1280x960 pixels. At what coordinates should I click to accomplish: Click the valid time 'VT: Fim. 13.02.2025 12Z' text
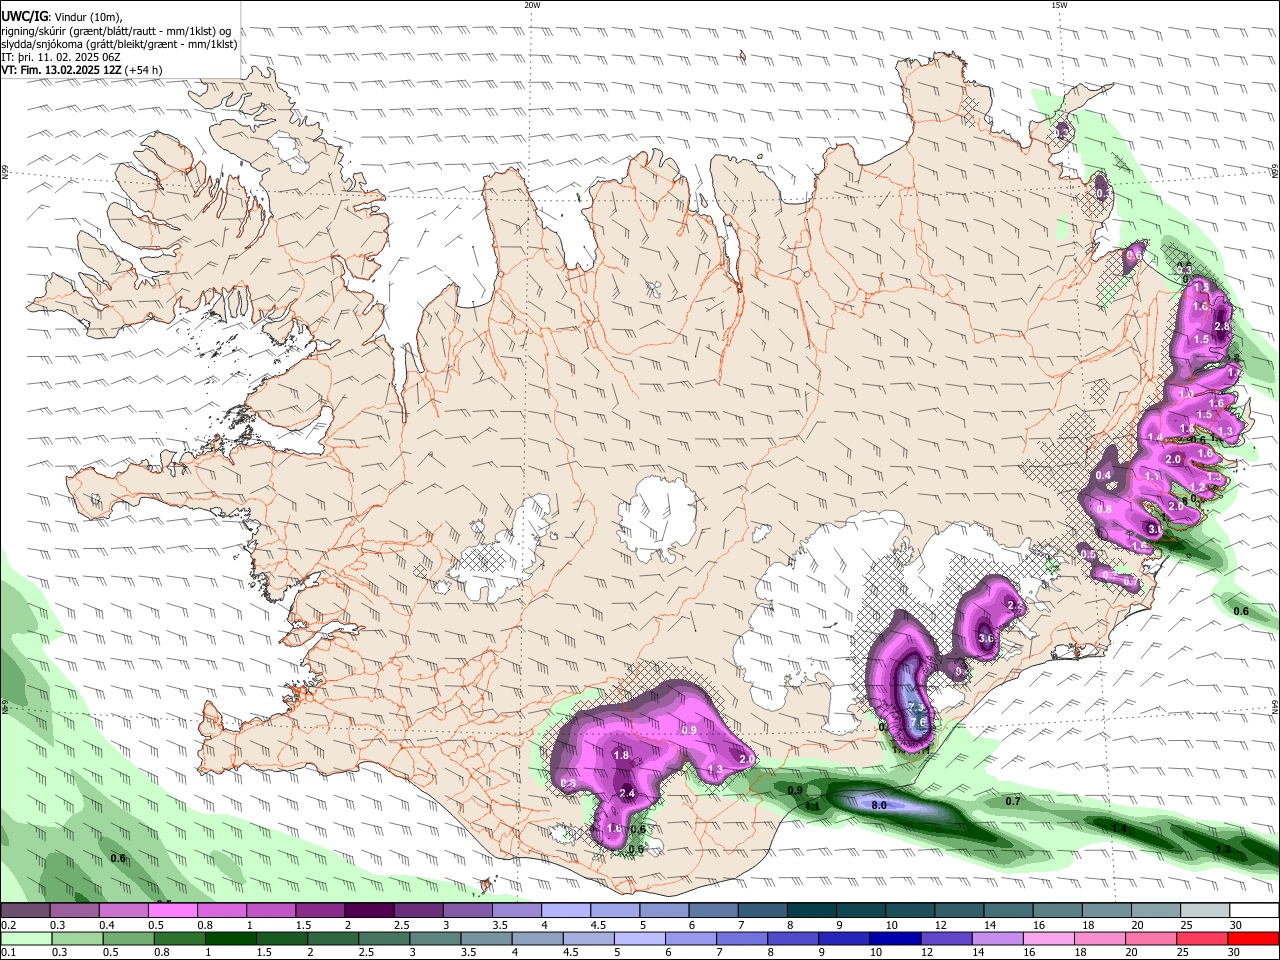[60, 70]
